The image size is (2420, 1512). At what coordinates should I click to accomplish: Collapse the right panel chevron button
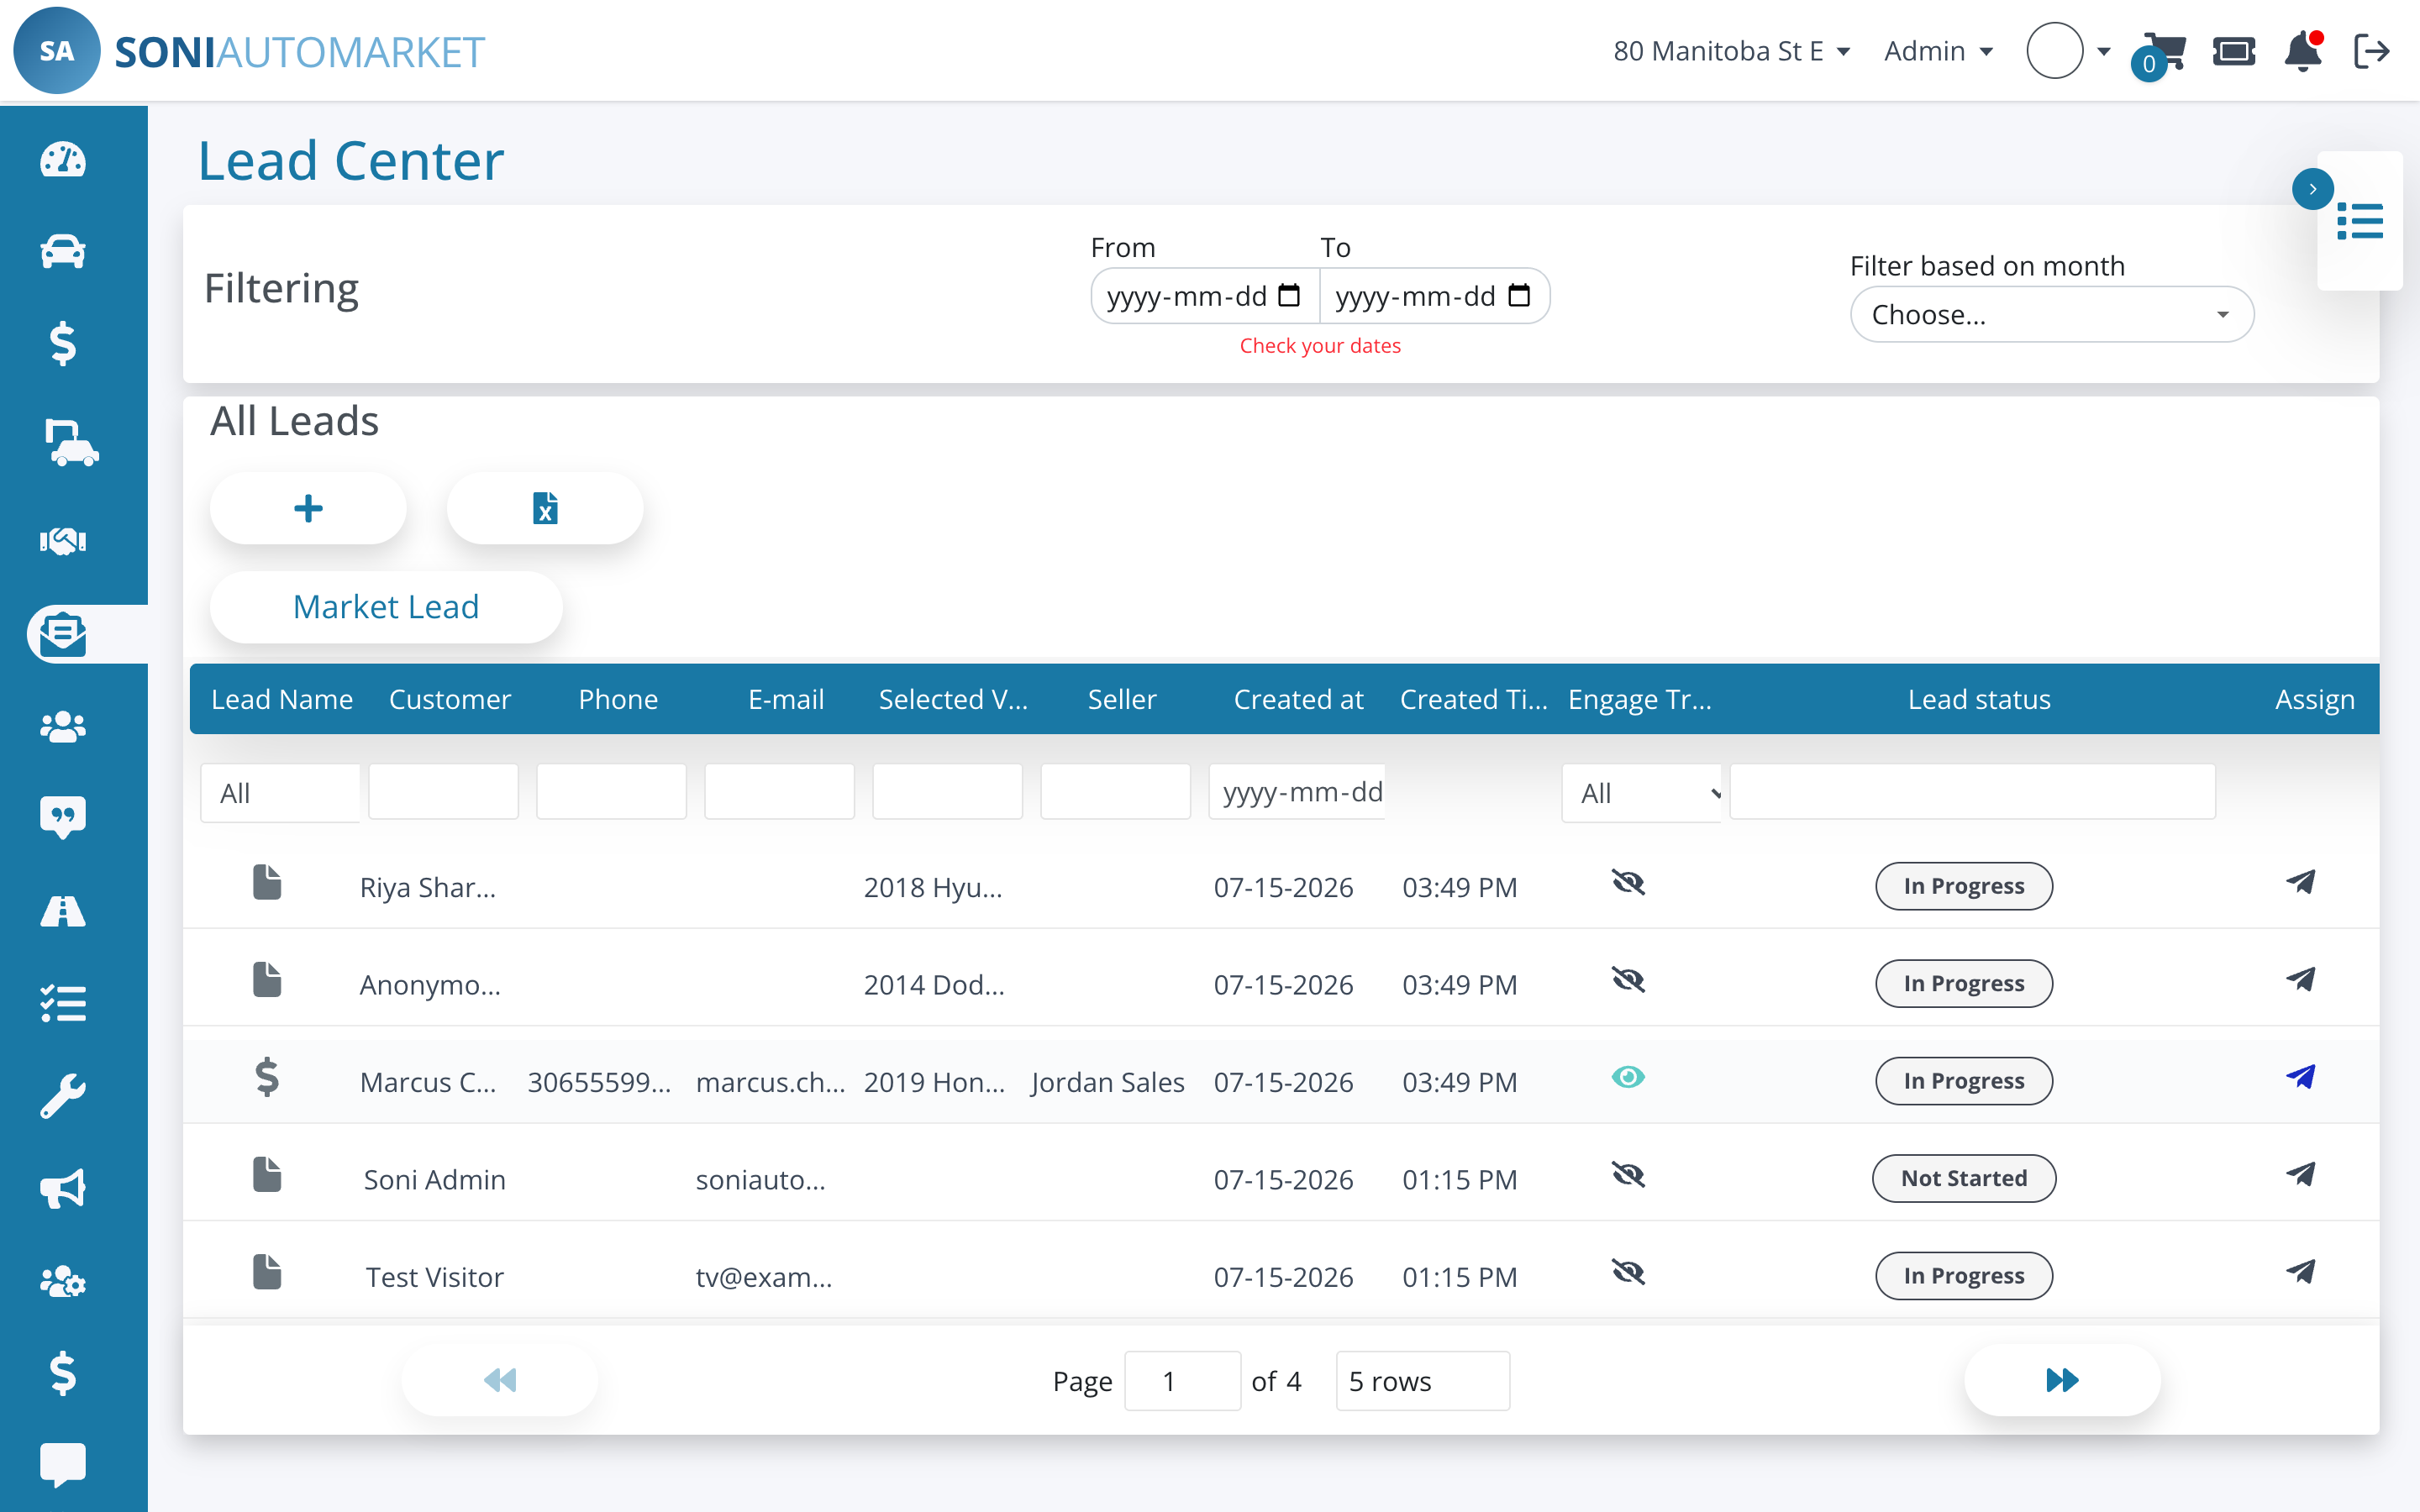[2312, 189]
